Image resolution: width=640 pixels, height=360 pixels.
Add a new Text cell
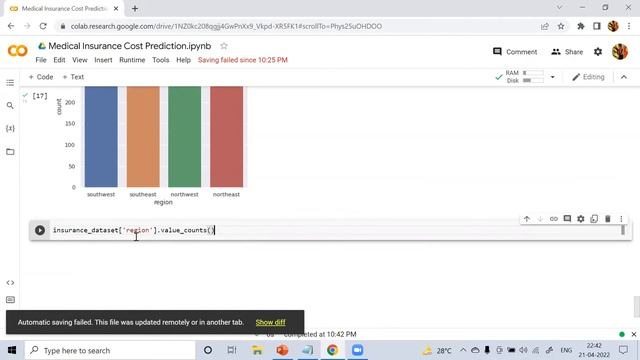73,77
